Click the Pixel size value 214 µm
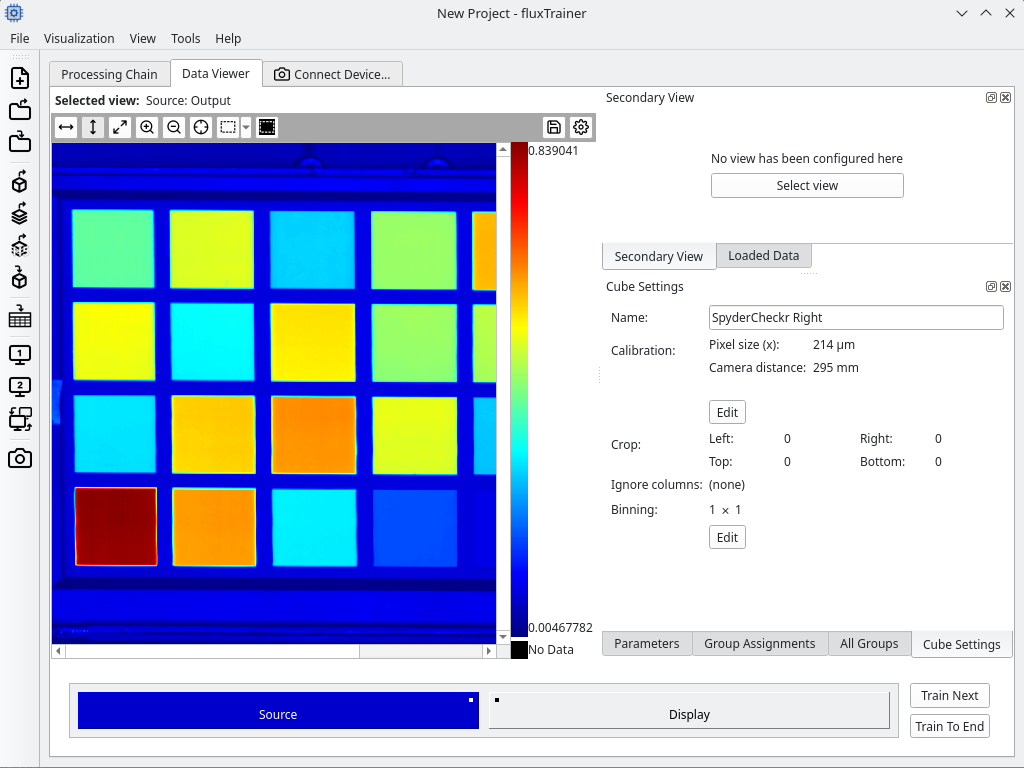This screenshot has height=768, width=1024. (834, 345)
